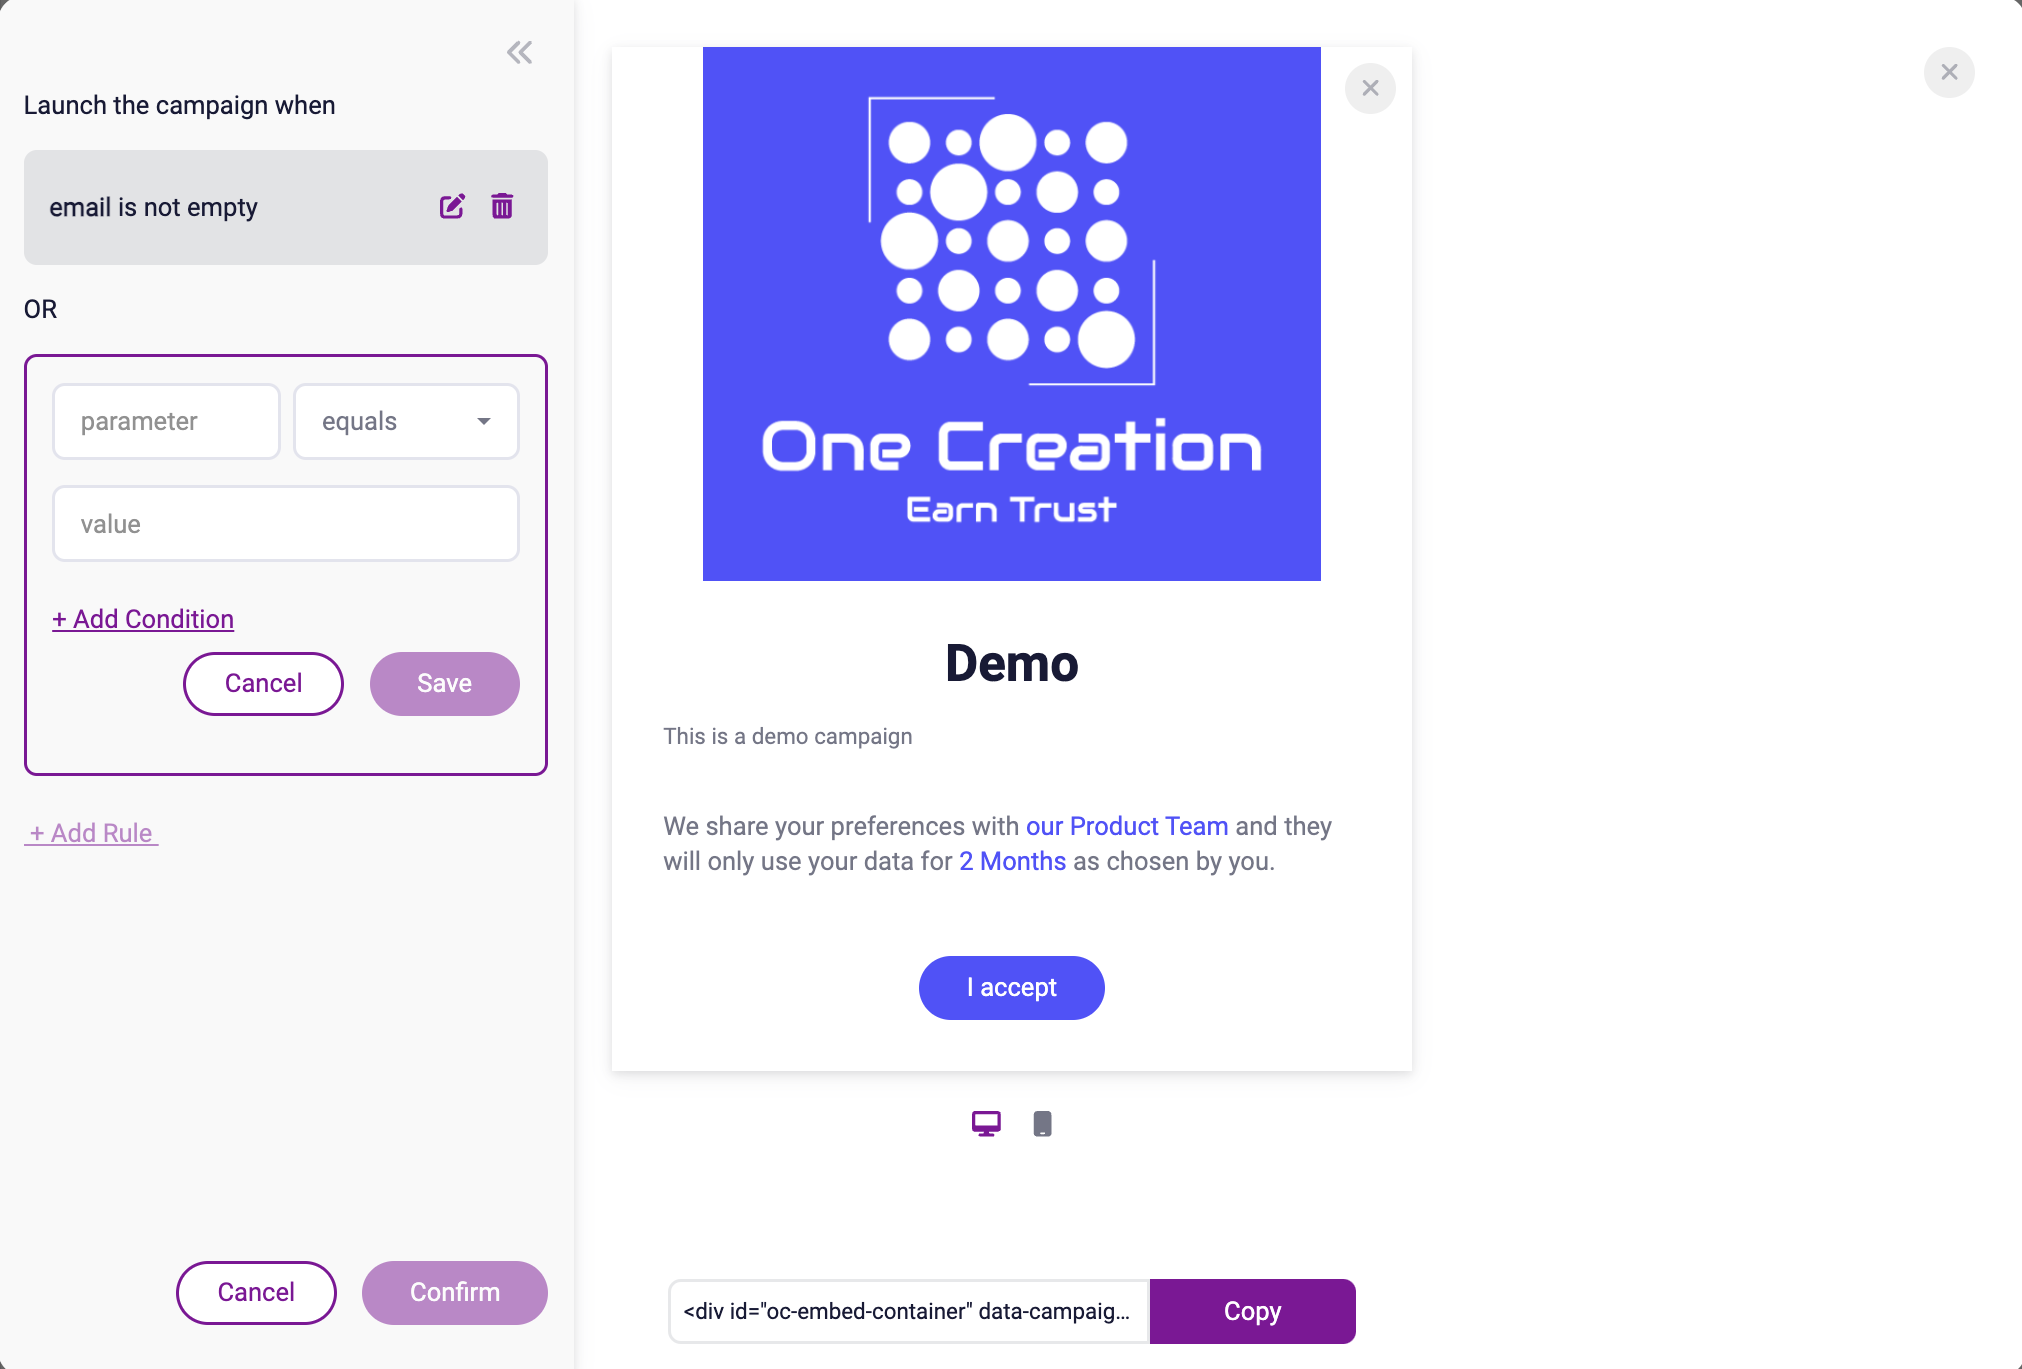Click the value input field
The height and width of the screenshot is (1369, 2022).
286,524
